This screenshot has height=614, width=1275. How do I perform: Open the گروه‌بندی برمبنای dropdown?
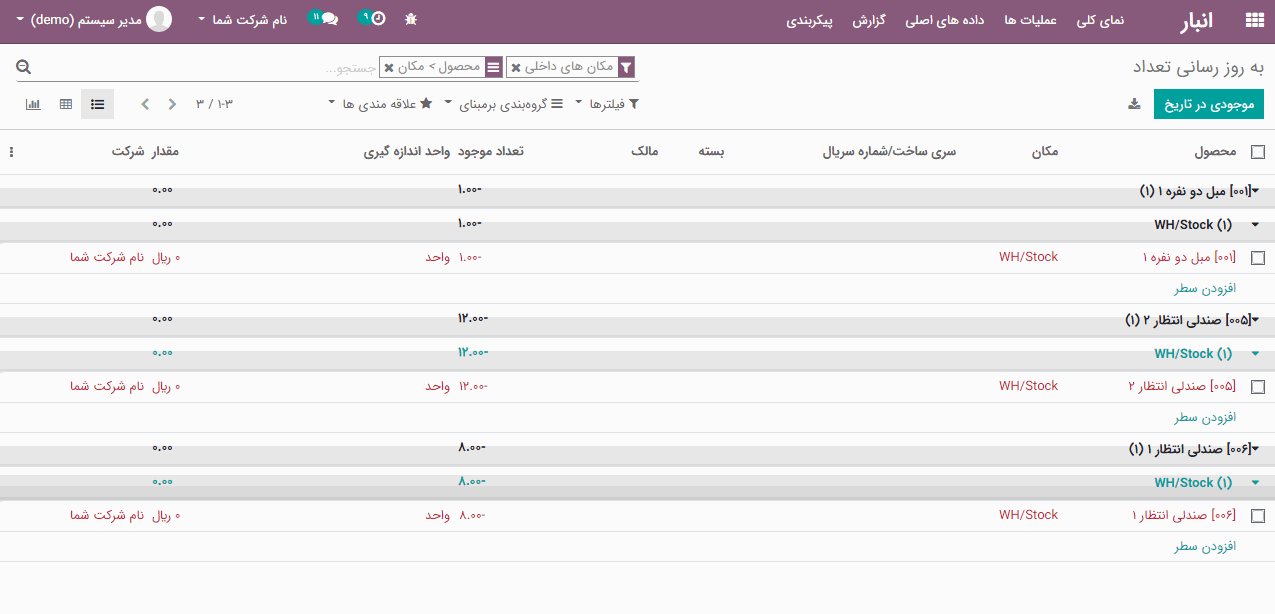[x=504, y=104]
